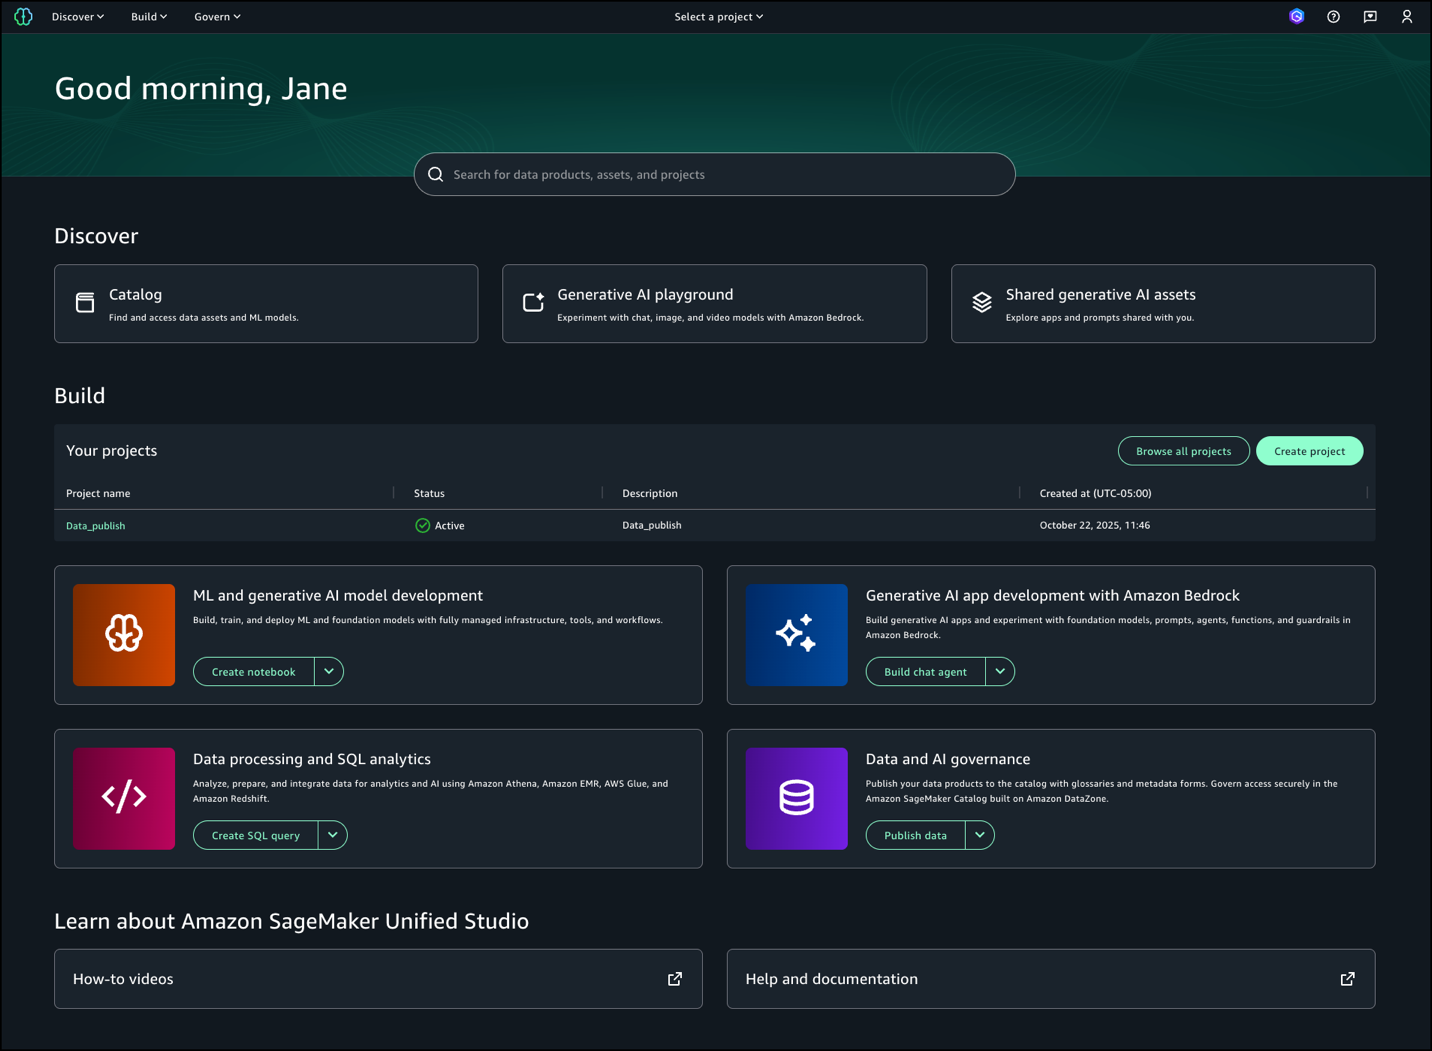
Task: Expand the Create notebook dropdown arrow
Action: (x=329, y=672)
